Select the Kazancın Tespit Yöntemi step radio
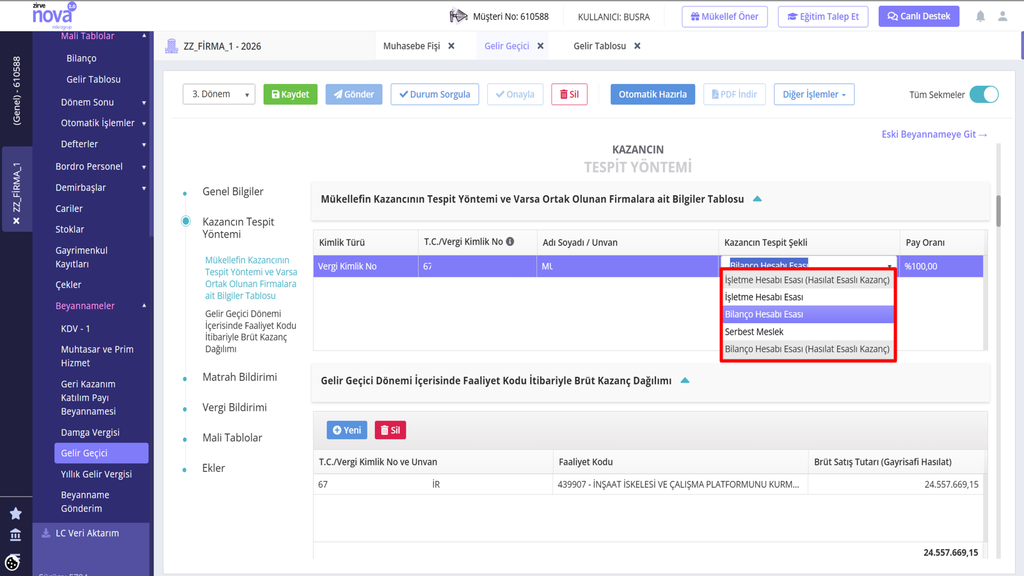Image resolution: width=1024 pixels, height=576 pixels. 186,221
